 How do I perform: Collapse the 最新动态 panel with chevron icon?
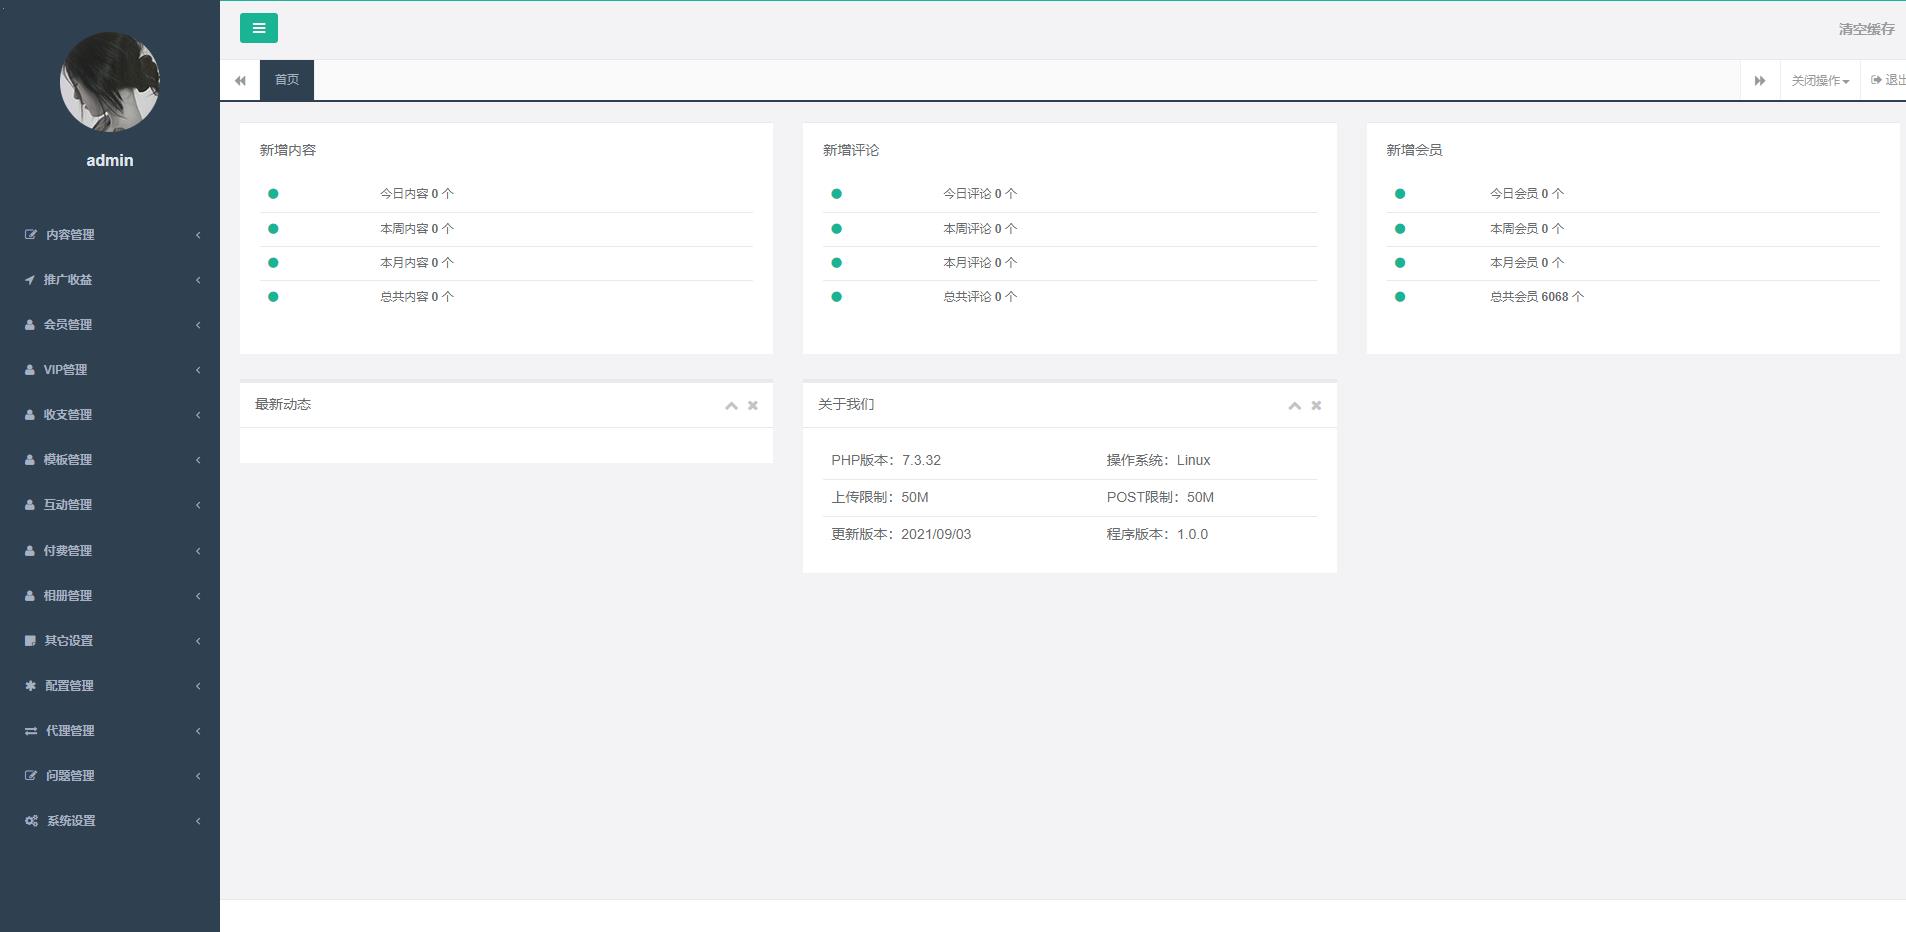pos(731,406)
